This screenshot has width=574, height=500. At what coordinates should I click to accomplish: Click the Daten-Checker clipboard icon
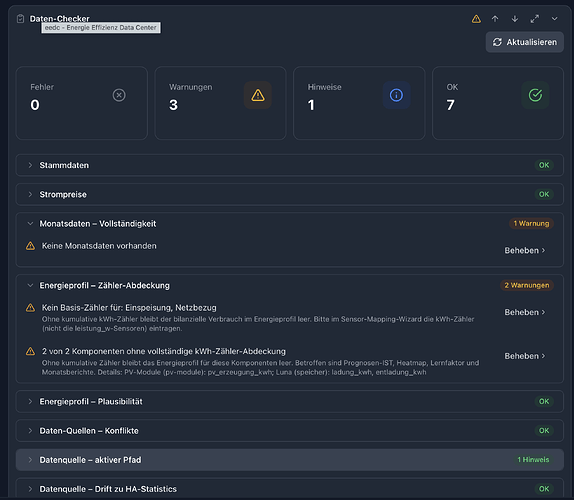tap(20, 19)
